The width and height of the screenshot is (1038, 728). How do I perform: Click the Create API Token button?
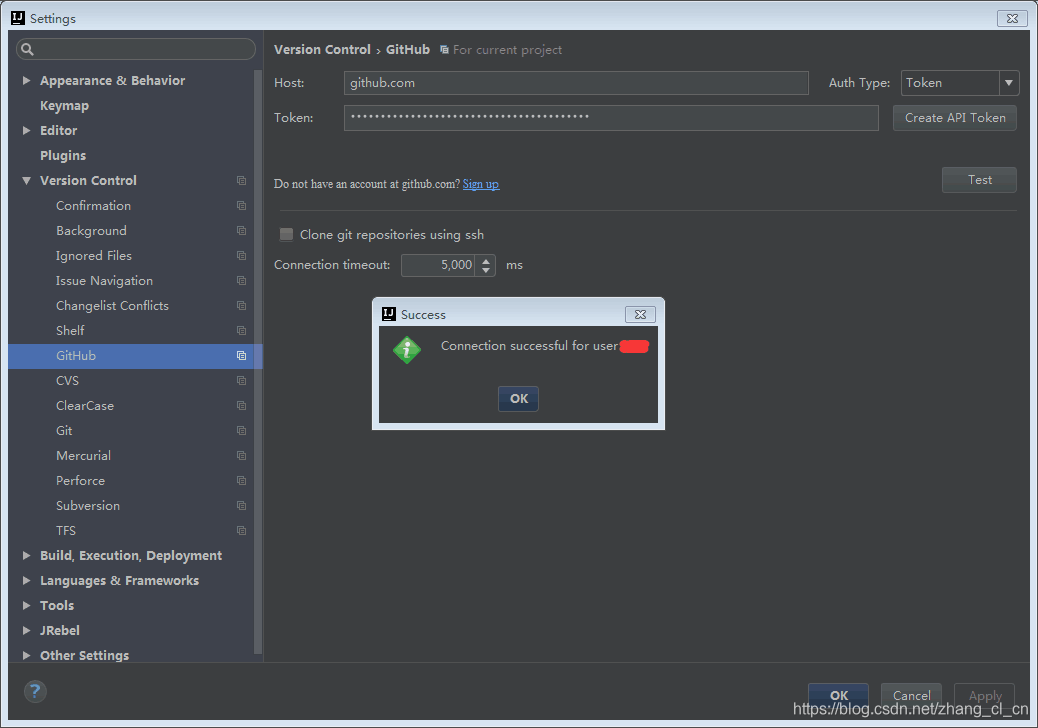955,118
